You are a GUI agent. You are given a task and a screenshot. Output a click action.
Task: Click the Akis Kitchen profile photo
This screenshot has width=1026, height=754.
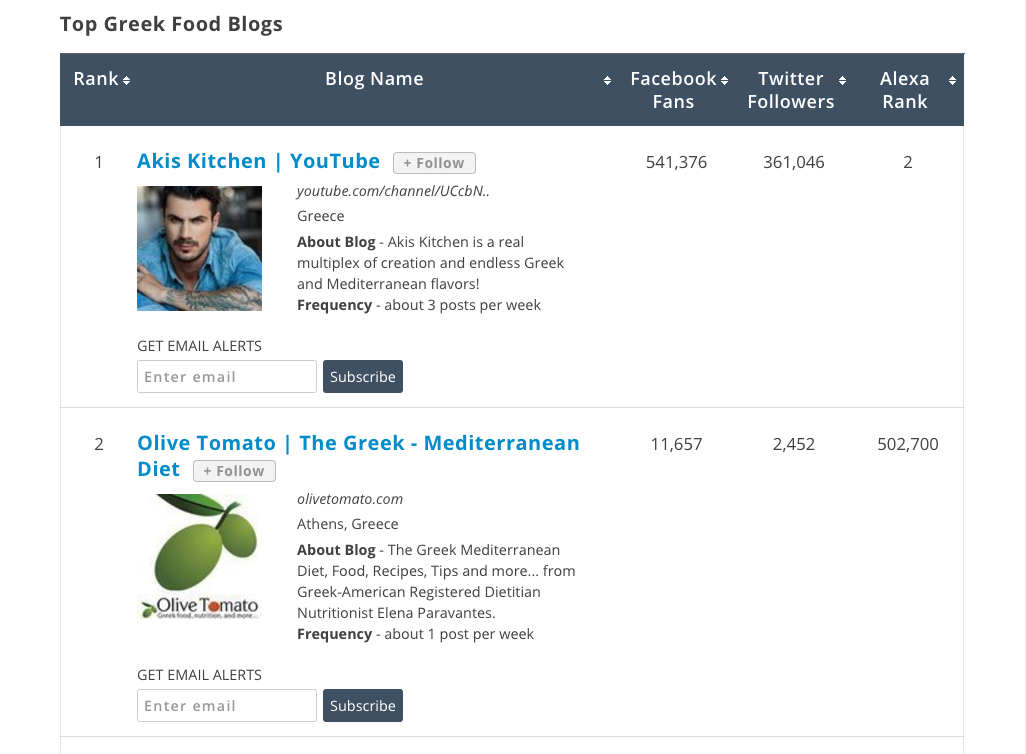pyautogui.click(x=199, y=248)
